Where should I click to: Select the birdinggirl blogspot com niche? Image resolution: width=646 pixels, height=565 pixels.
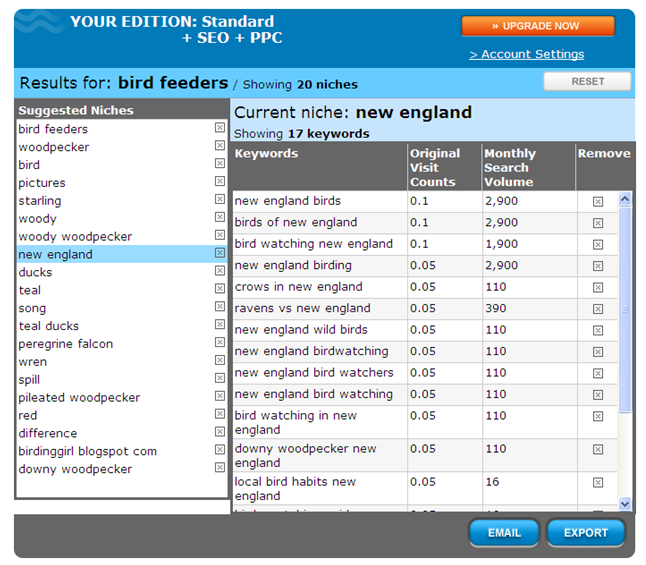(87, 451)
